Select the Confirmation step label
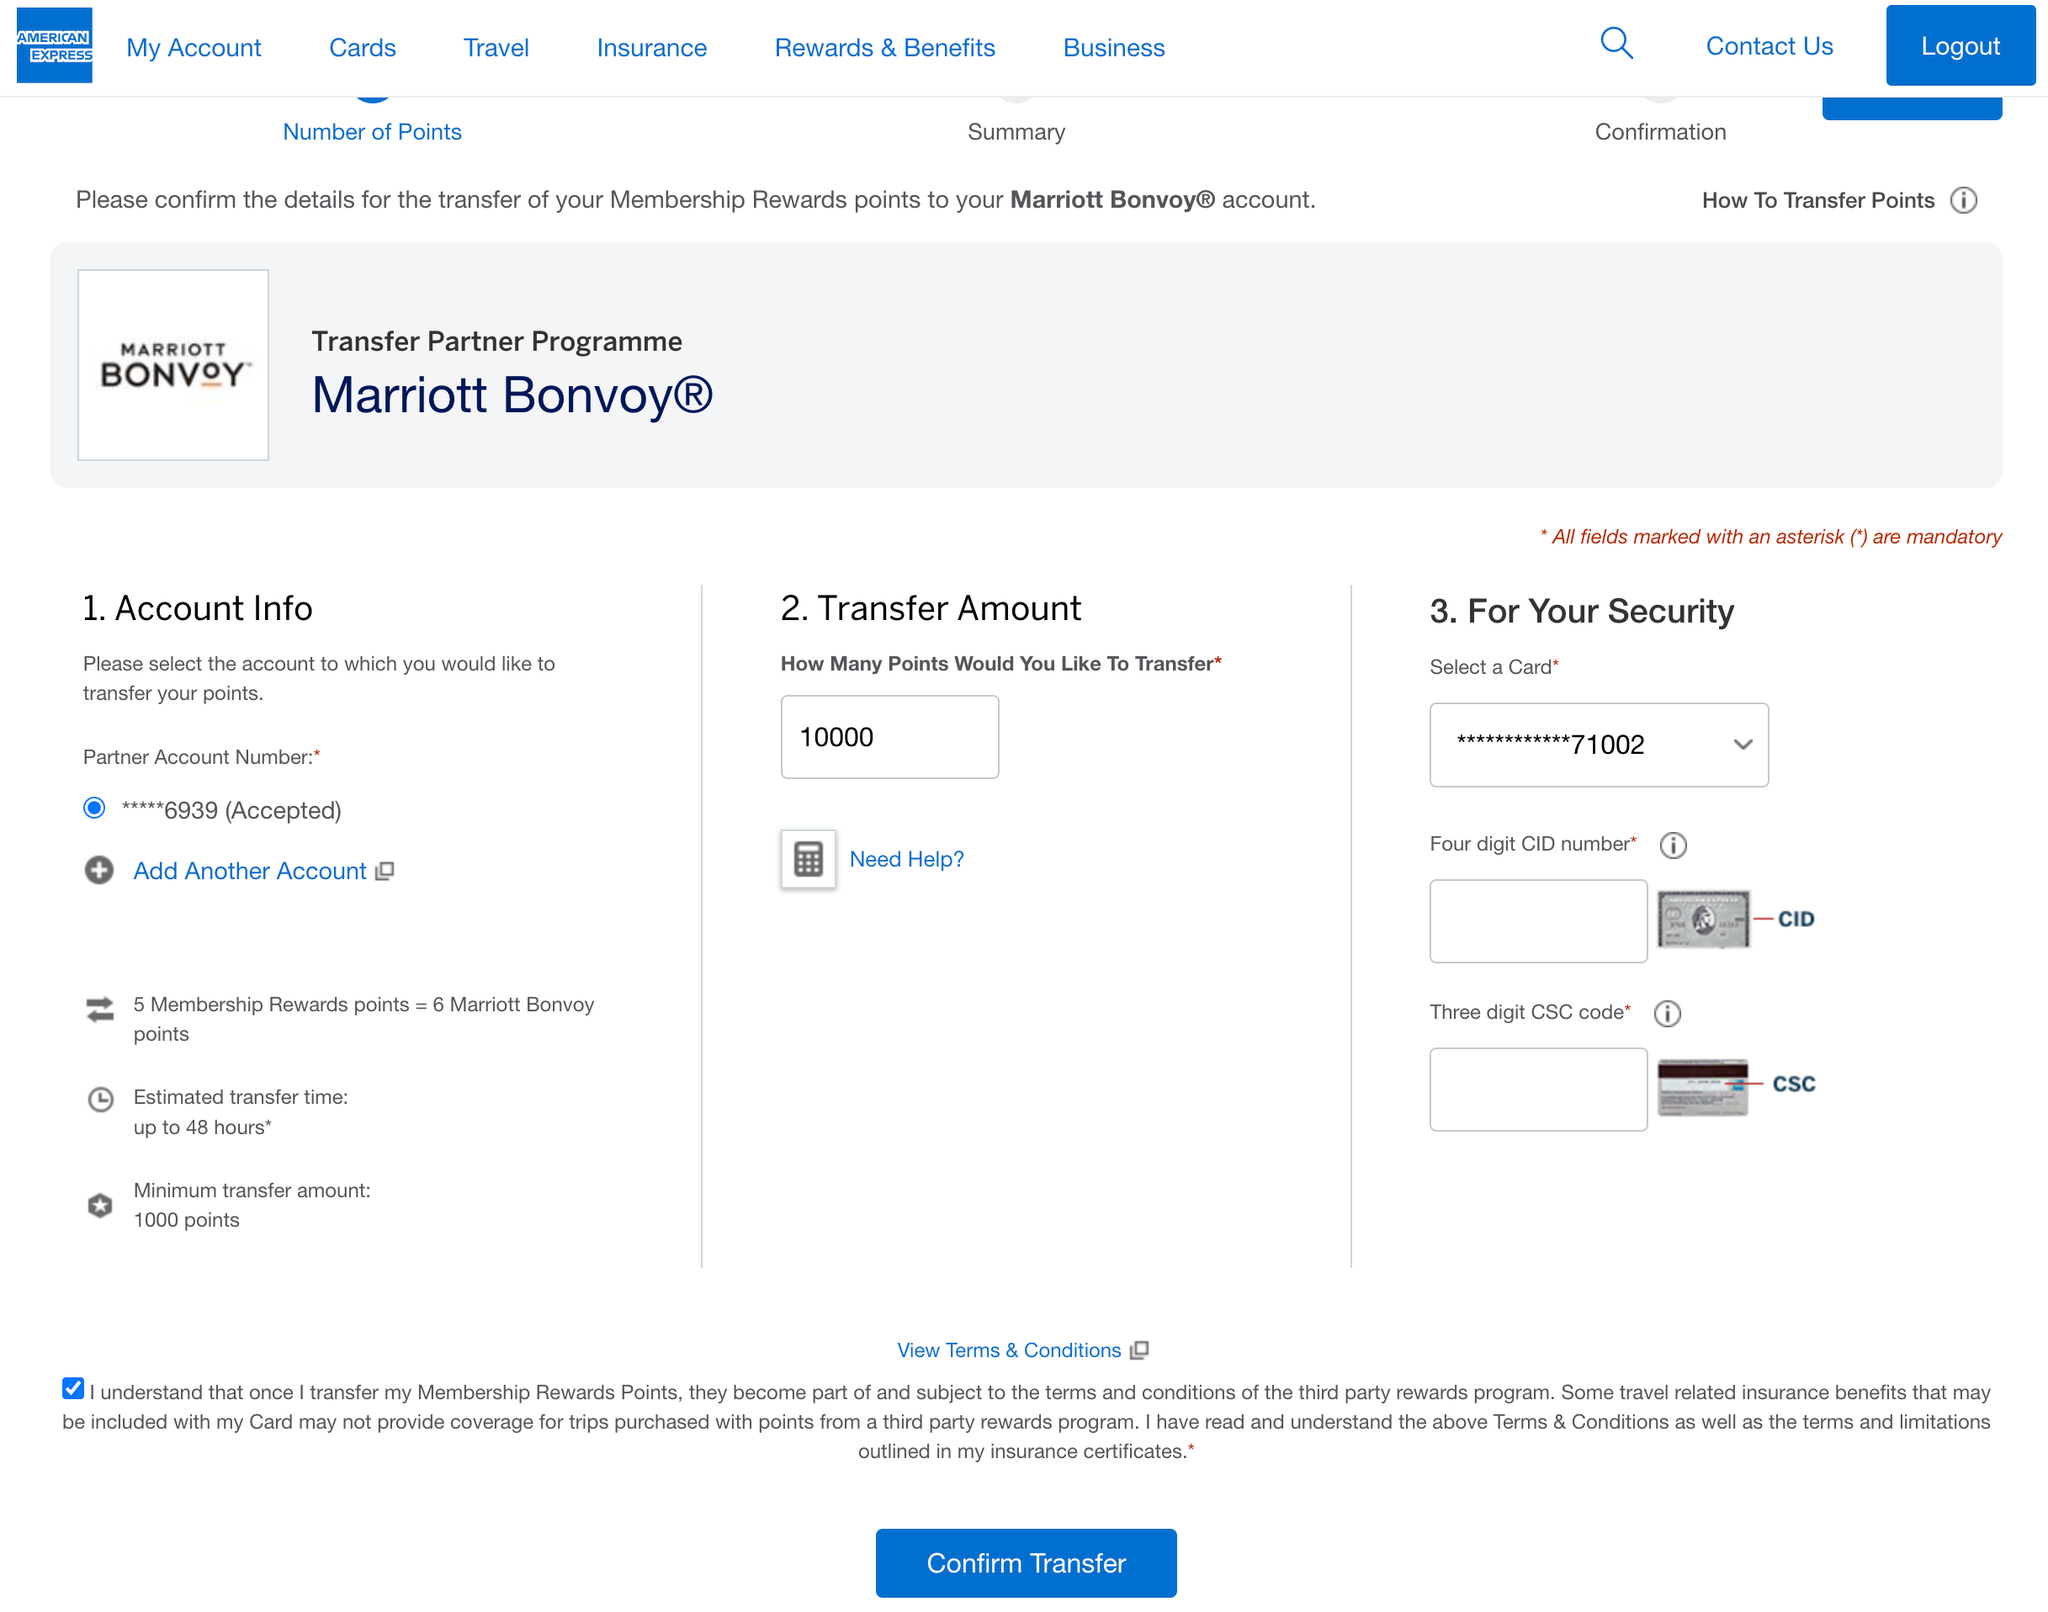 click(x=1660, y=132)
